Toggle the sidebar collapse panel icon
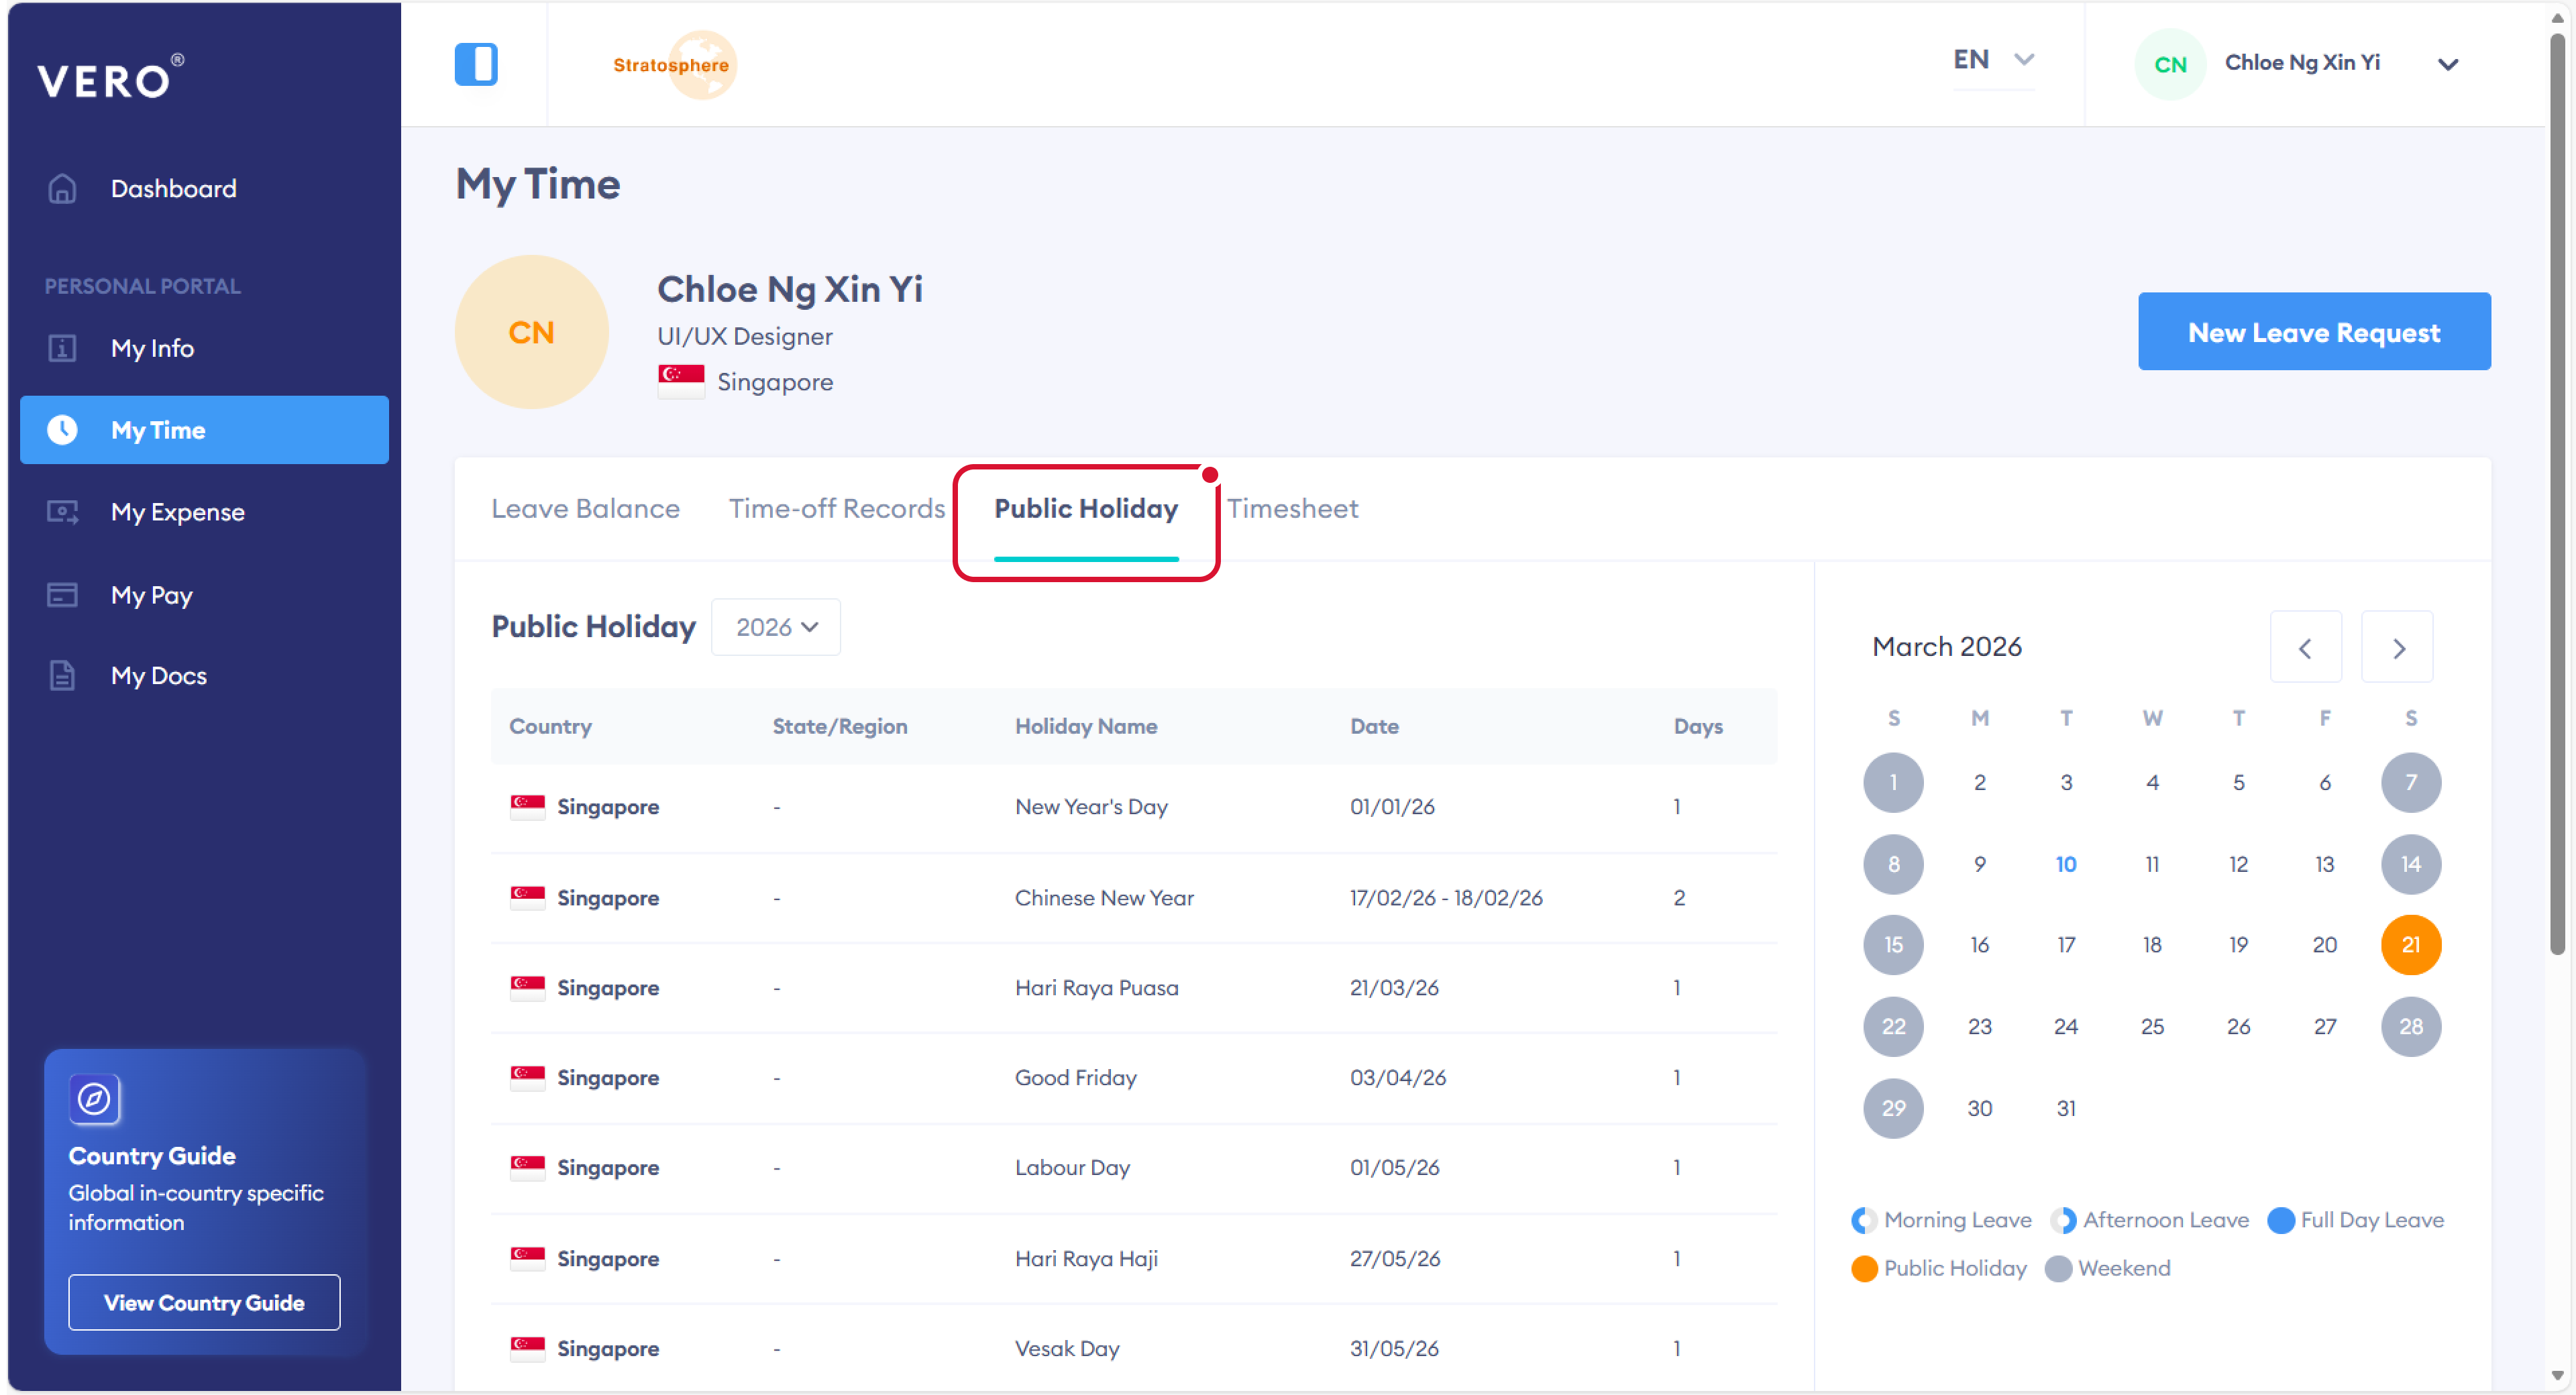 [476, 64]
